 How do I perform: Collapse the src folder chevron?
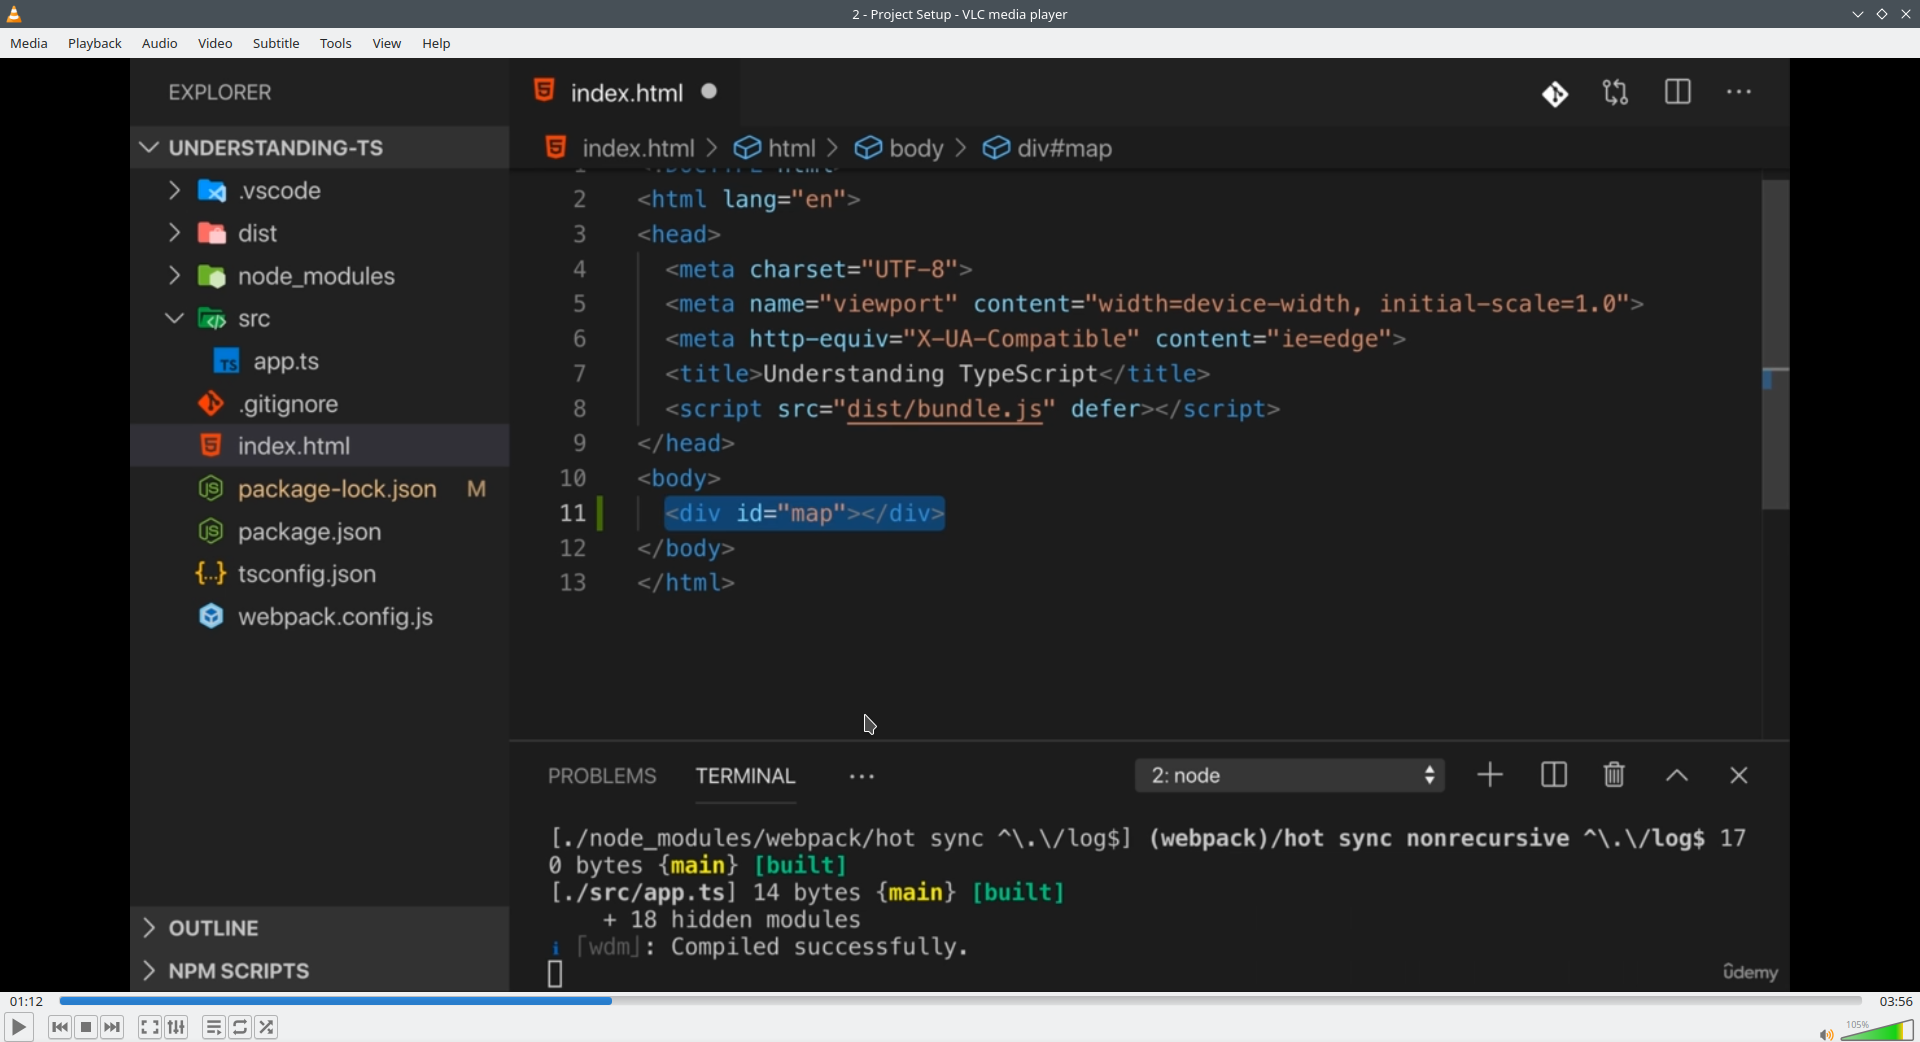tap(174, 318)
